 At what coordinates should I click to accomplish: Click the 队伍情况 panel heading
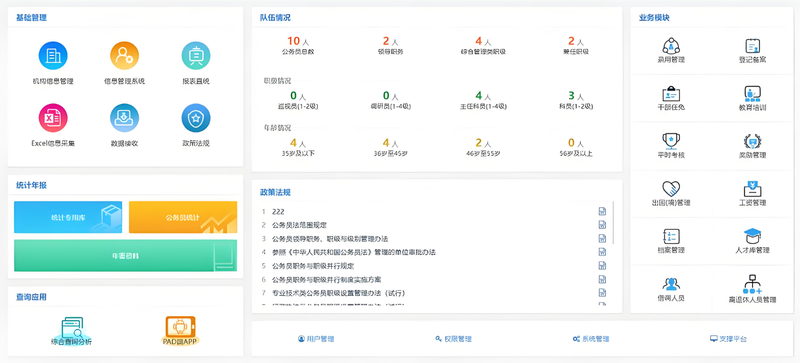pos(276,17)
